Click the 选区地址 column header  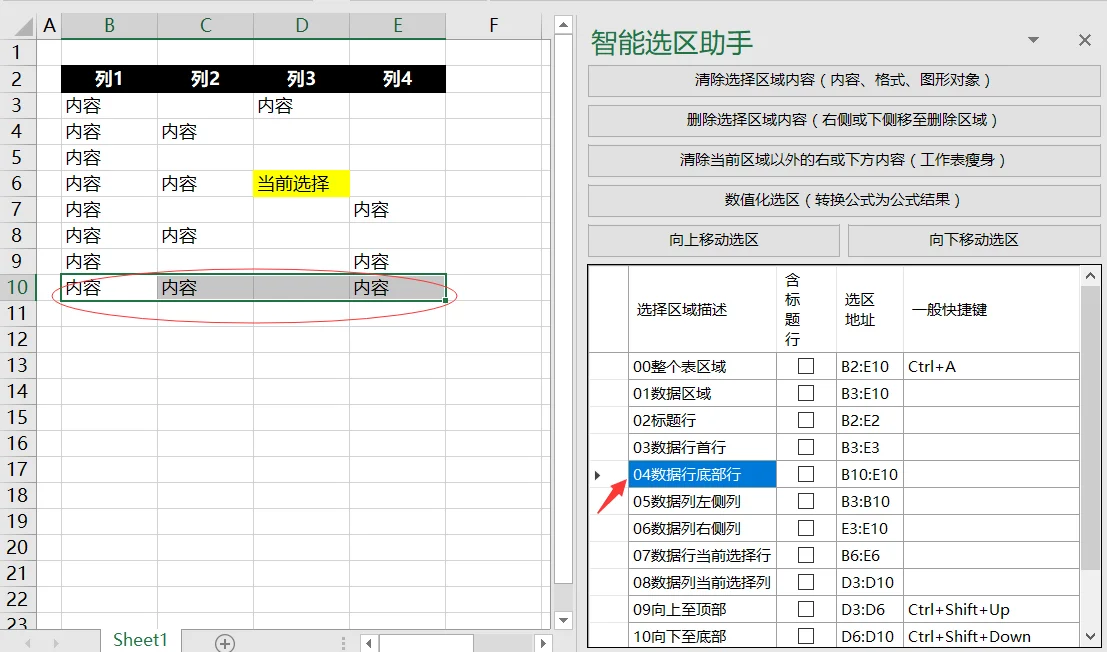click(x=870, y=310)
